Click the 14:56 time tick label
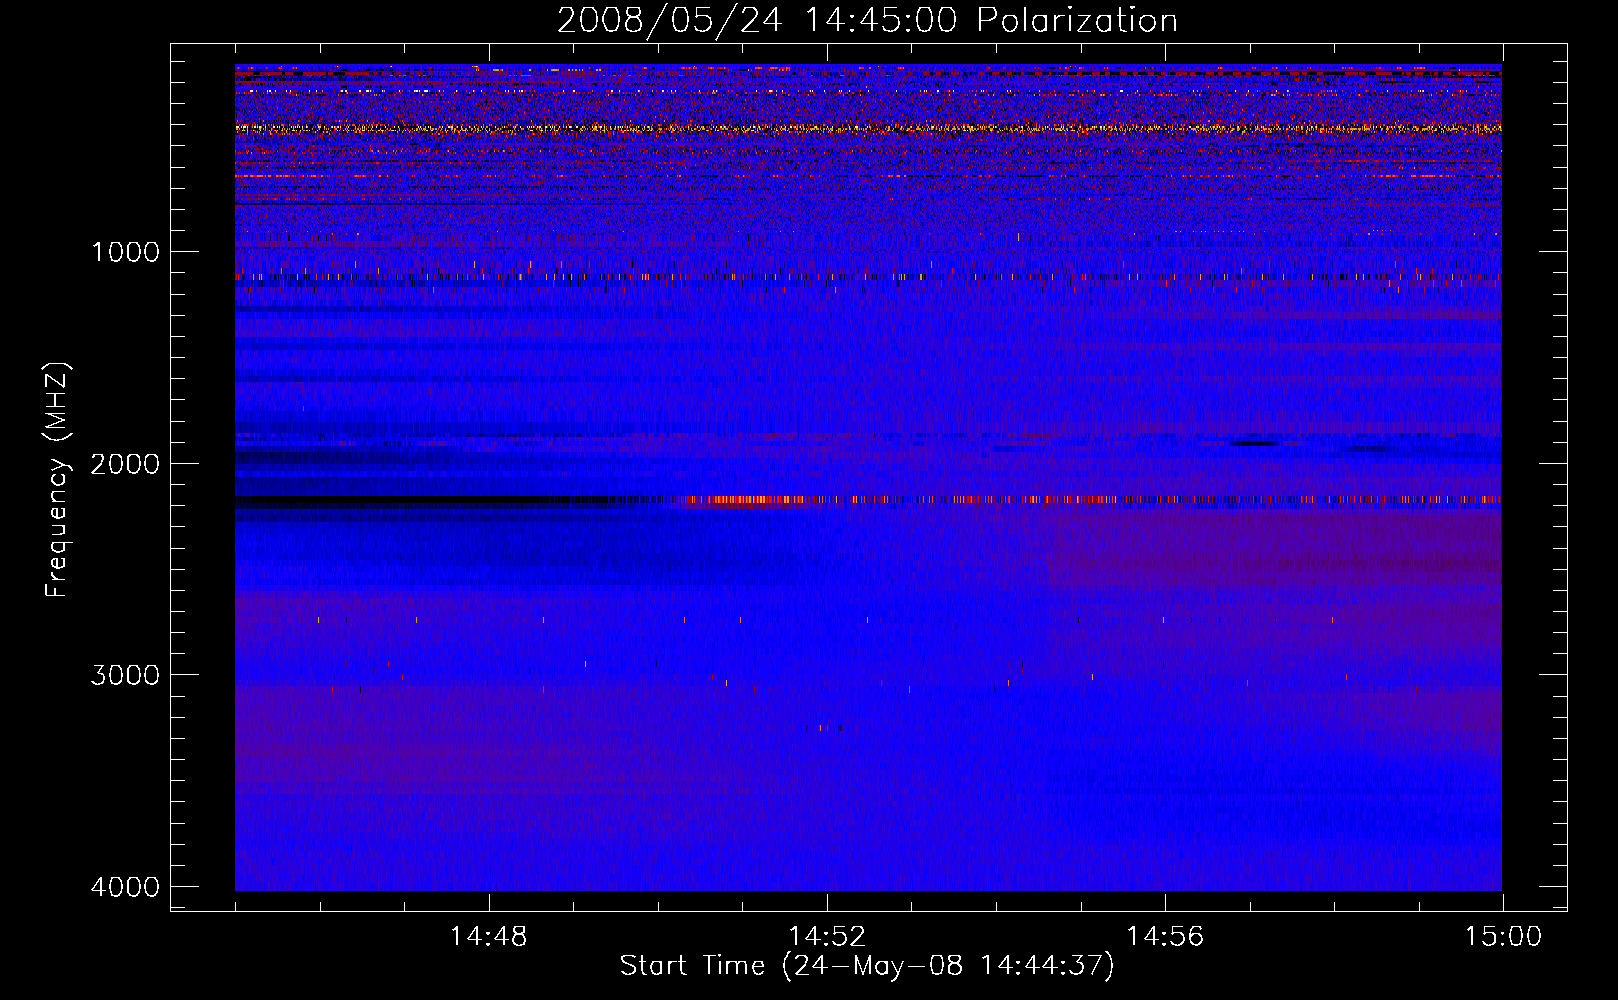This screenshot has height=1000, width=1618. pos(1165,937)
